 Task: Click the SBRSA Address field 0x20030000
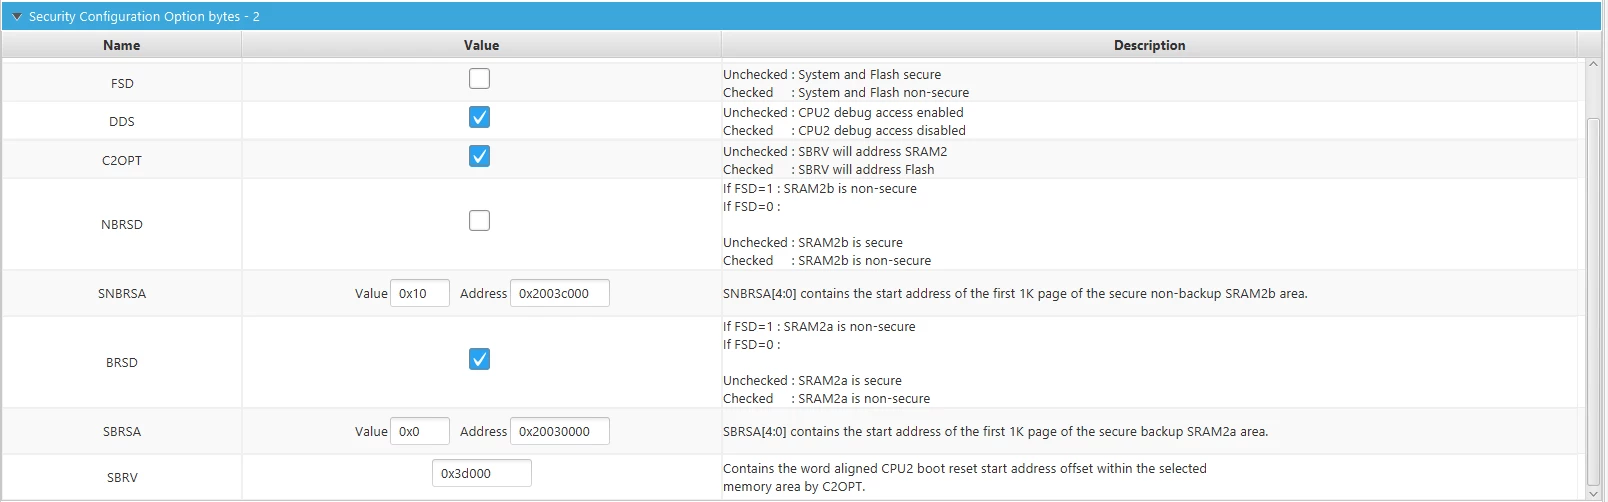[560, 431]
